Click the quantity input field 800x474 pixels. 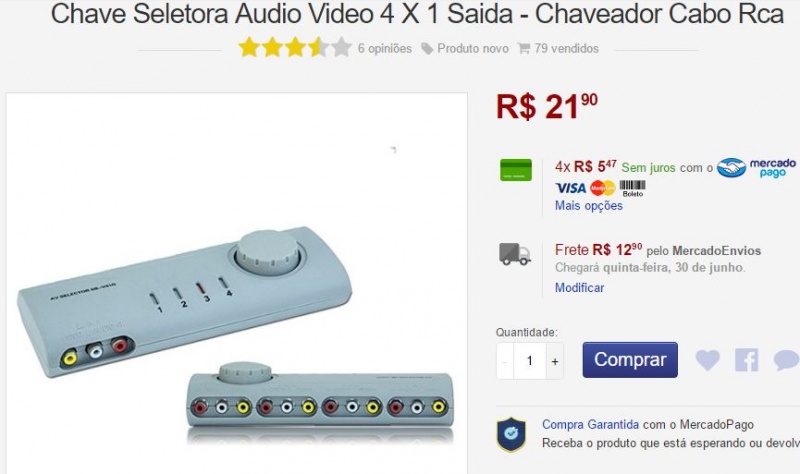pos(530,361)
